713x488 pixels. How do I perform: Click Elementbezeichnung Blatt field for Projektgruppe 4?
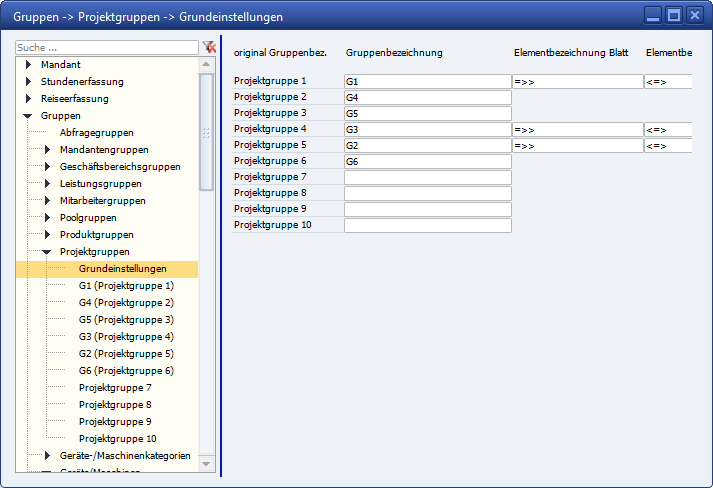577,130
